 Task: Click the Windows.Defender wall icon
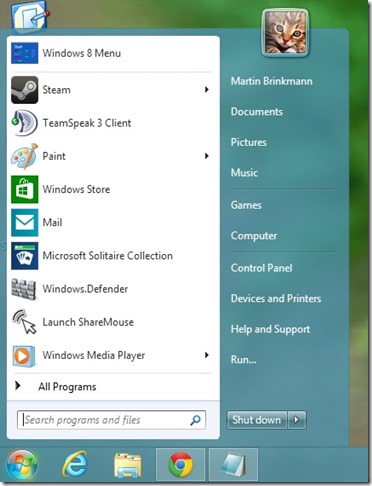coord(24,289)
